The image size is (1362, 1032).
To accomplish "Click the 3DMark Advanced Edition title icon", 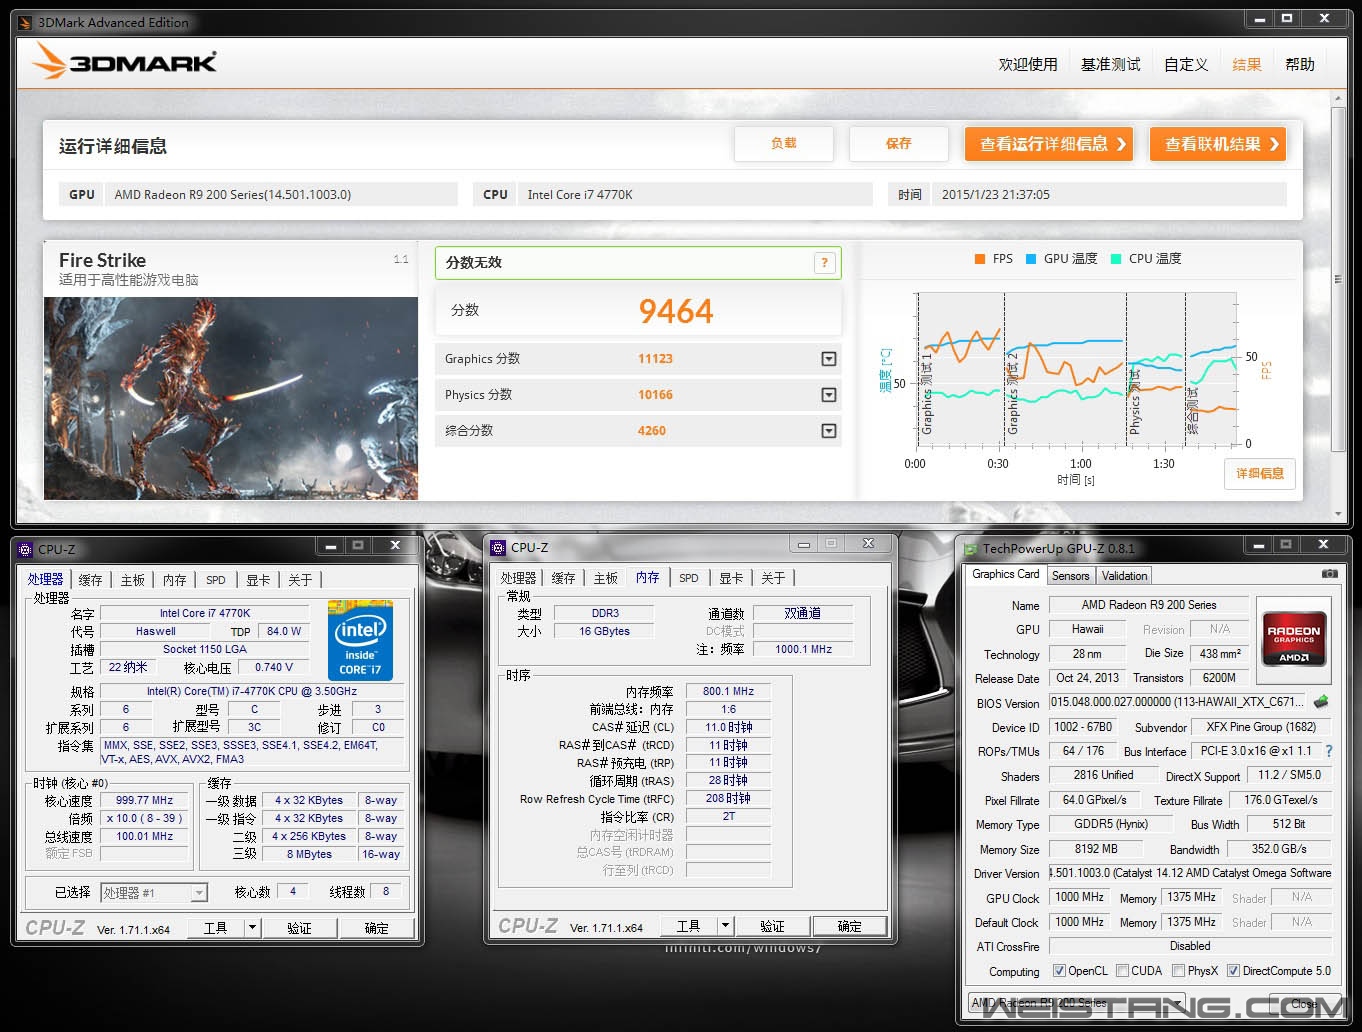I will 26,22.
